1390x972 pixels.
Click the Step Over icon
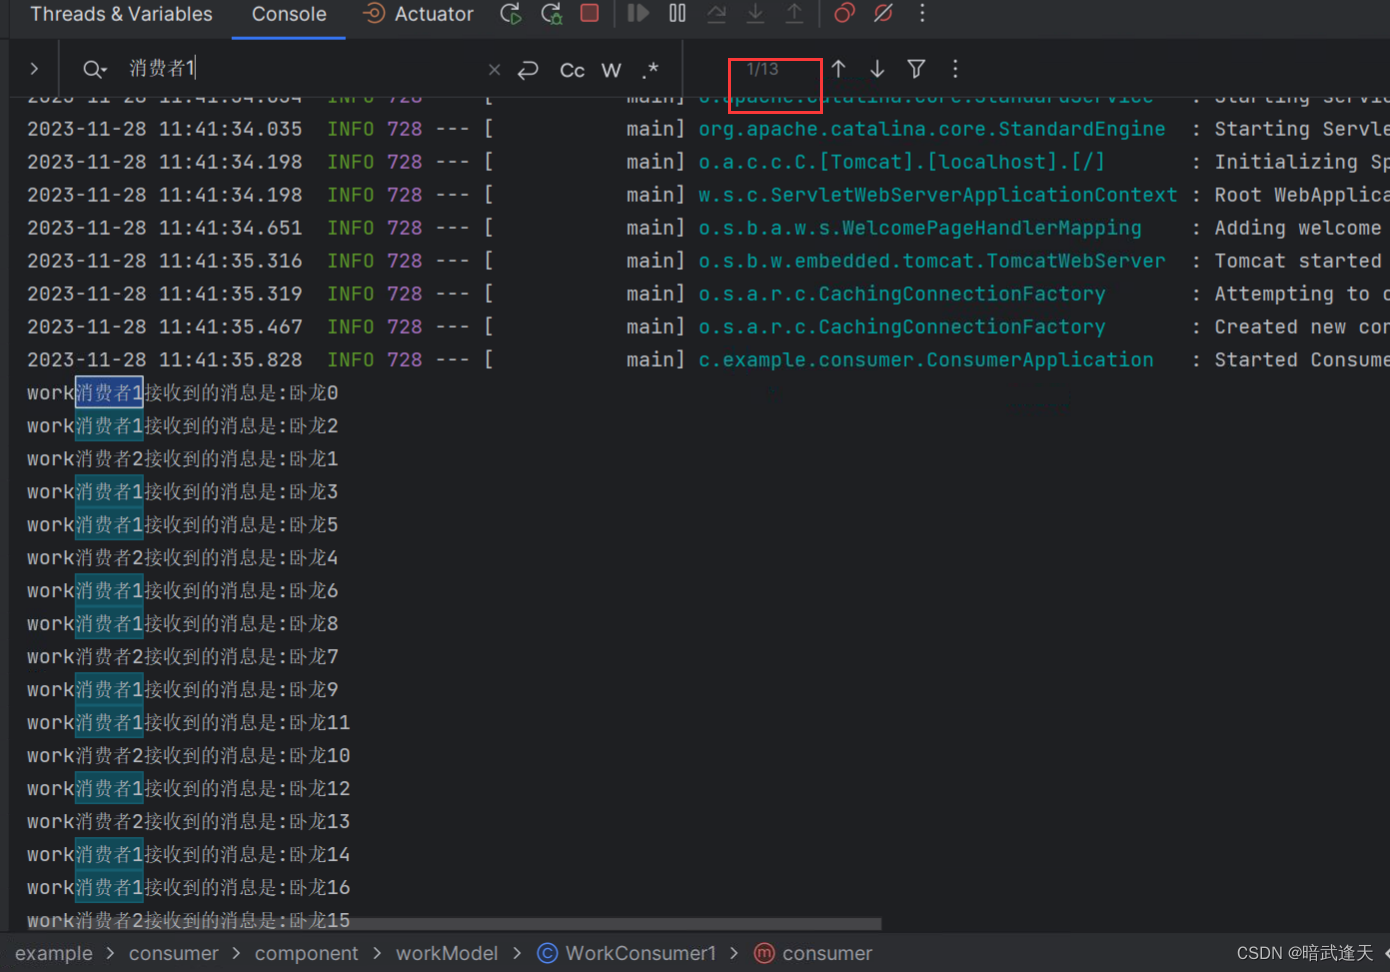[x=717, y=13]
